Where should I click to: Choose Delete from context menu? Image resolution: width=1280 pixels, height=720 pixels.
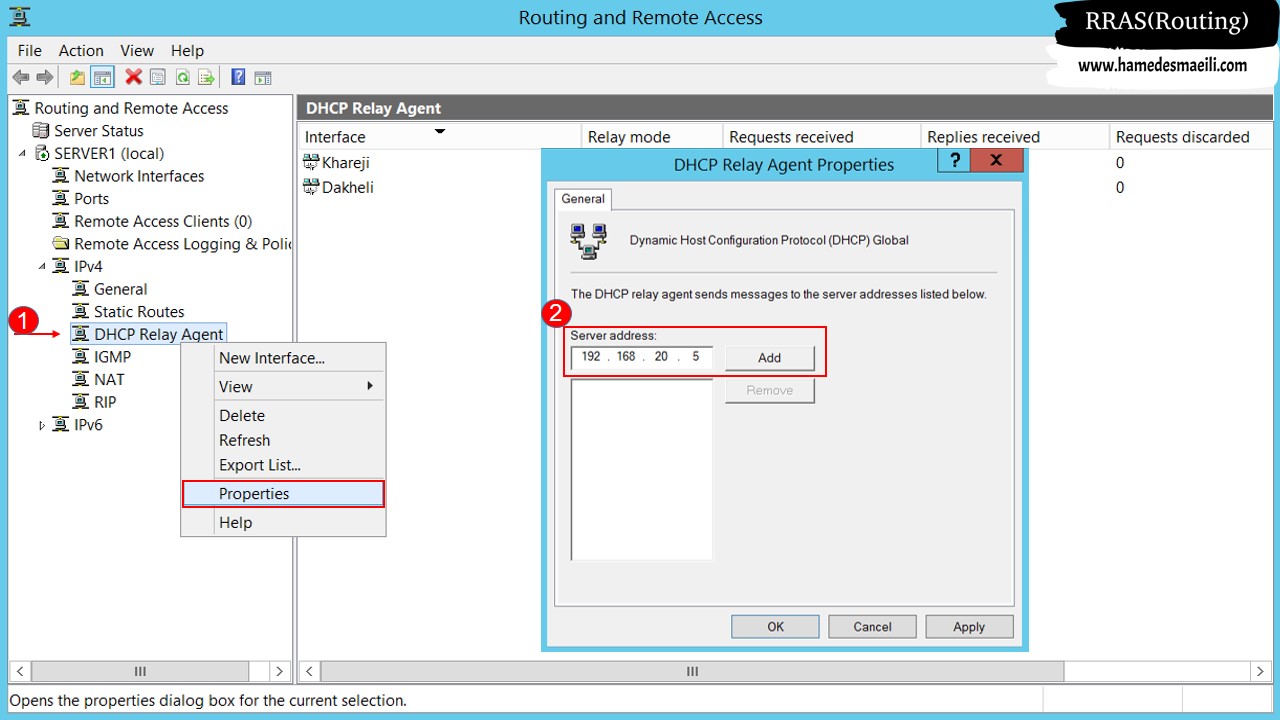pos(284,415)
